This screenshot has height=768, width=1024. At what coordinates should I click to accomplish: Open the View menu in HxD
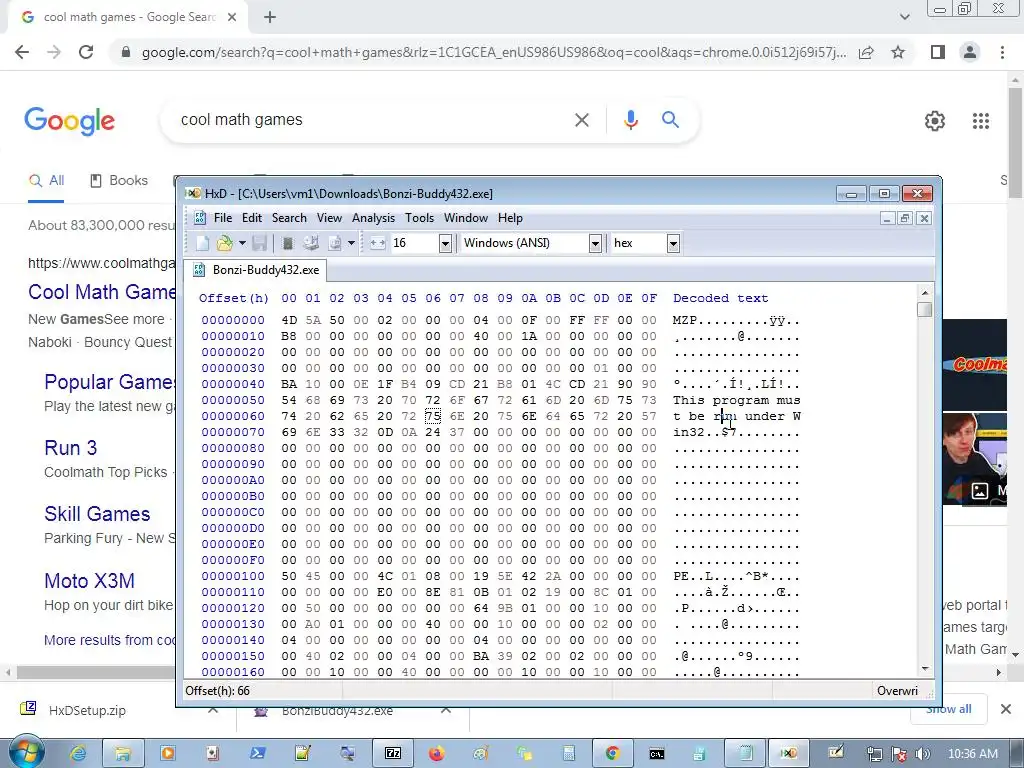point(329,217)
